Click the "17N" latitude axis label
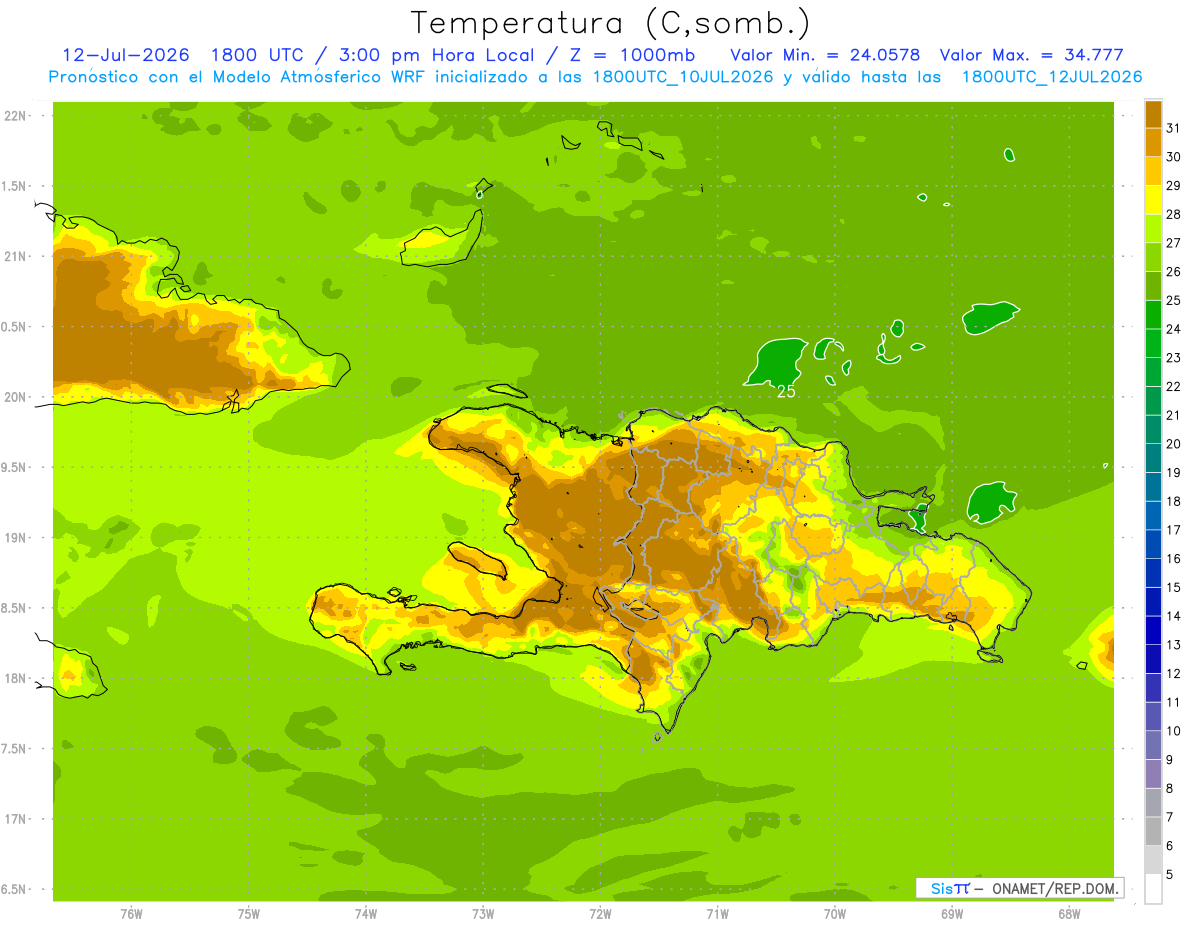 (15, 819)
